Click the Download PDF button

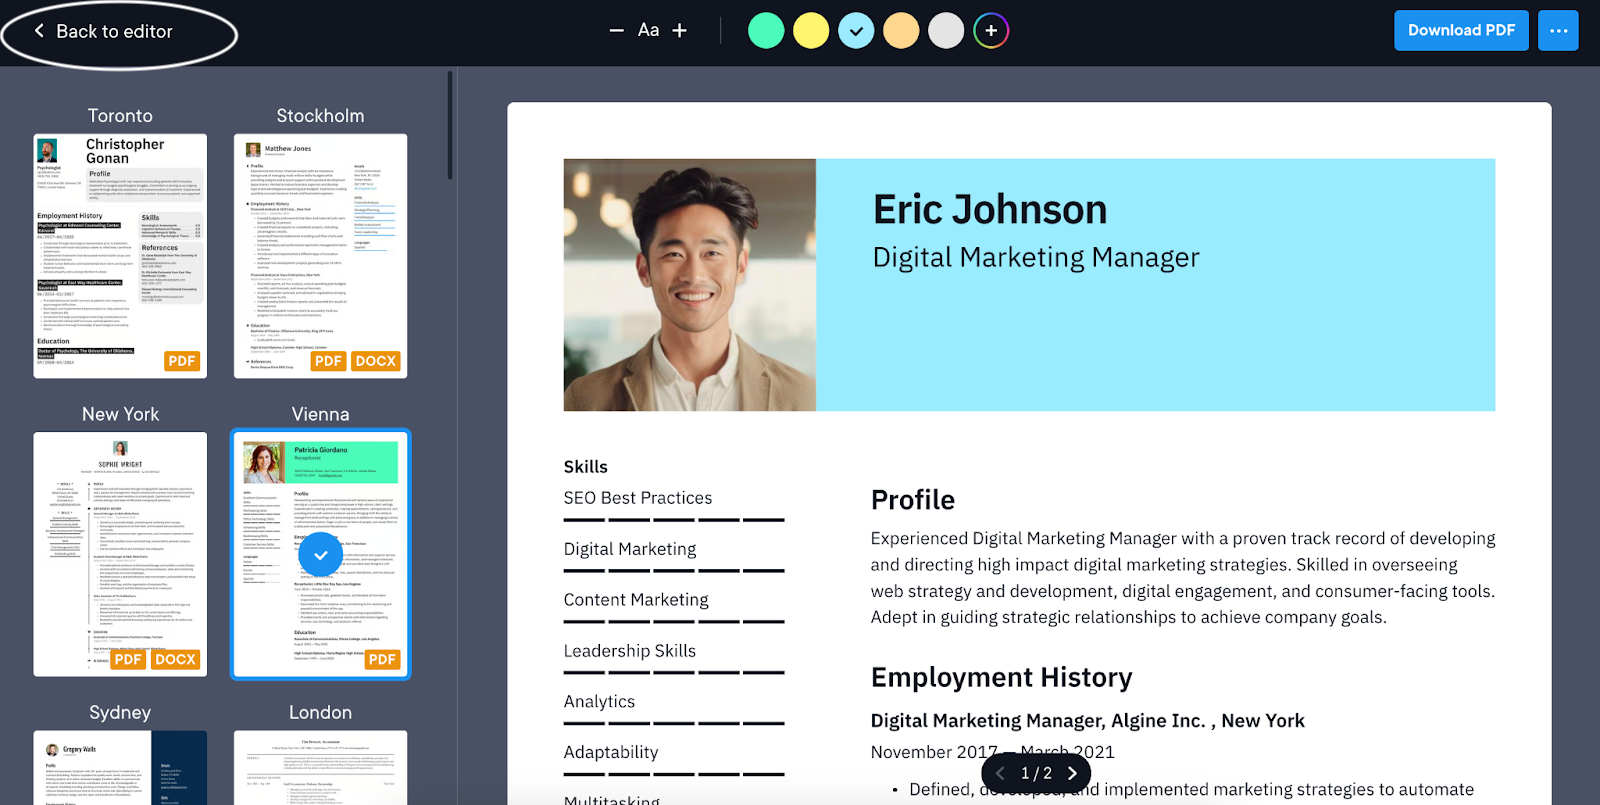(1461, 31)
